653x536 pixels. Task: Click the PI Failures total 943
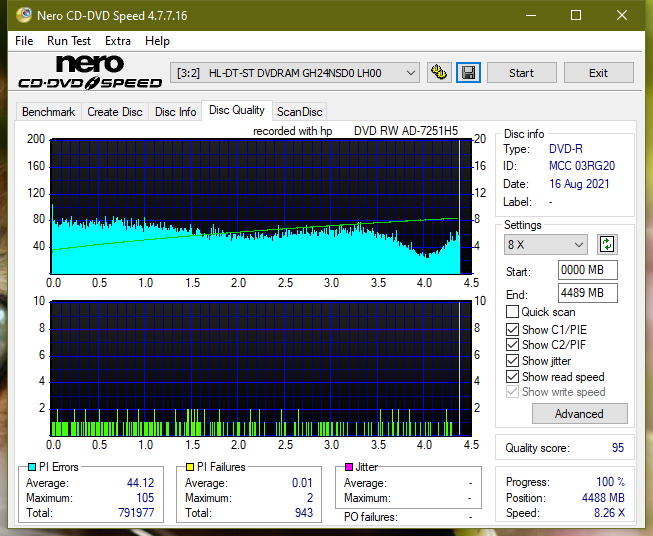click(304, 512)
